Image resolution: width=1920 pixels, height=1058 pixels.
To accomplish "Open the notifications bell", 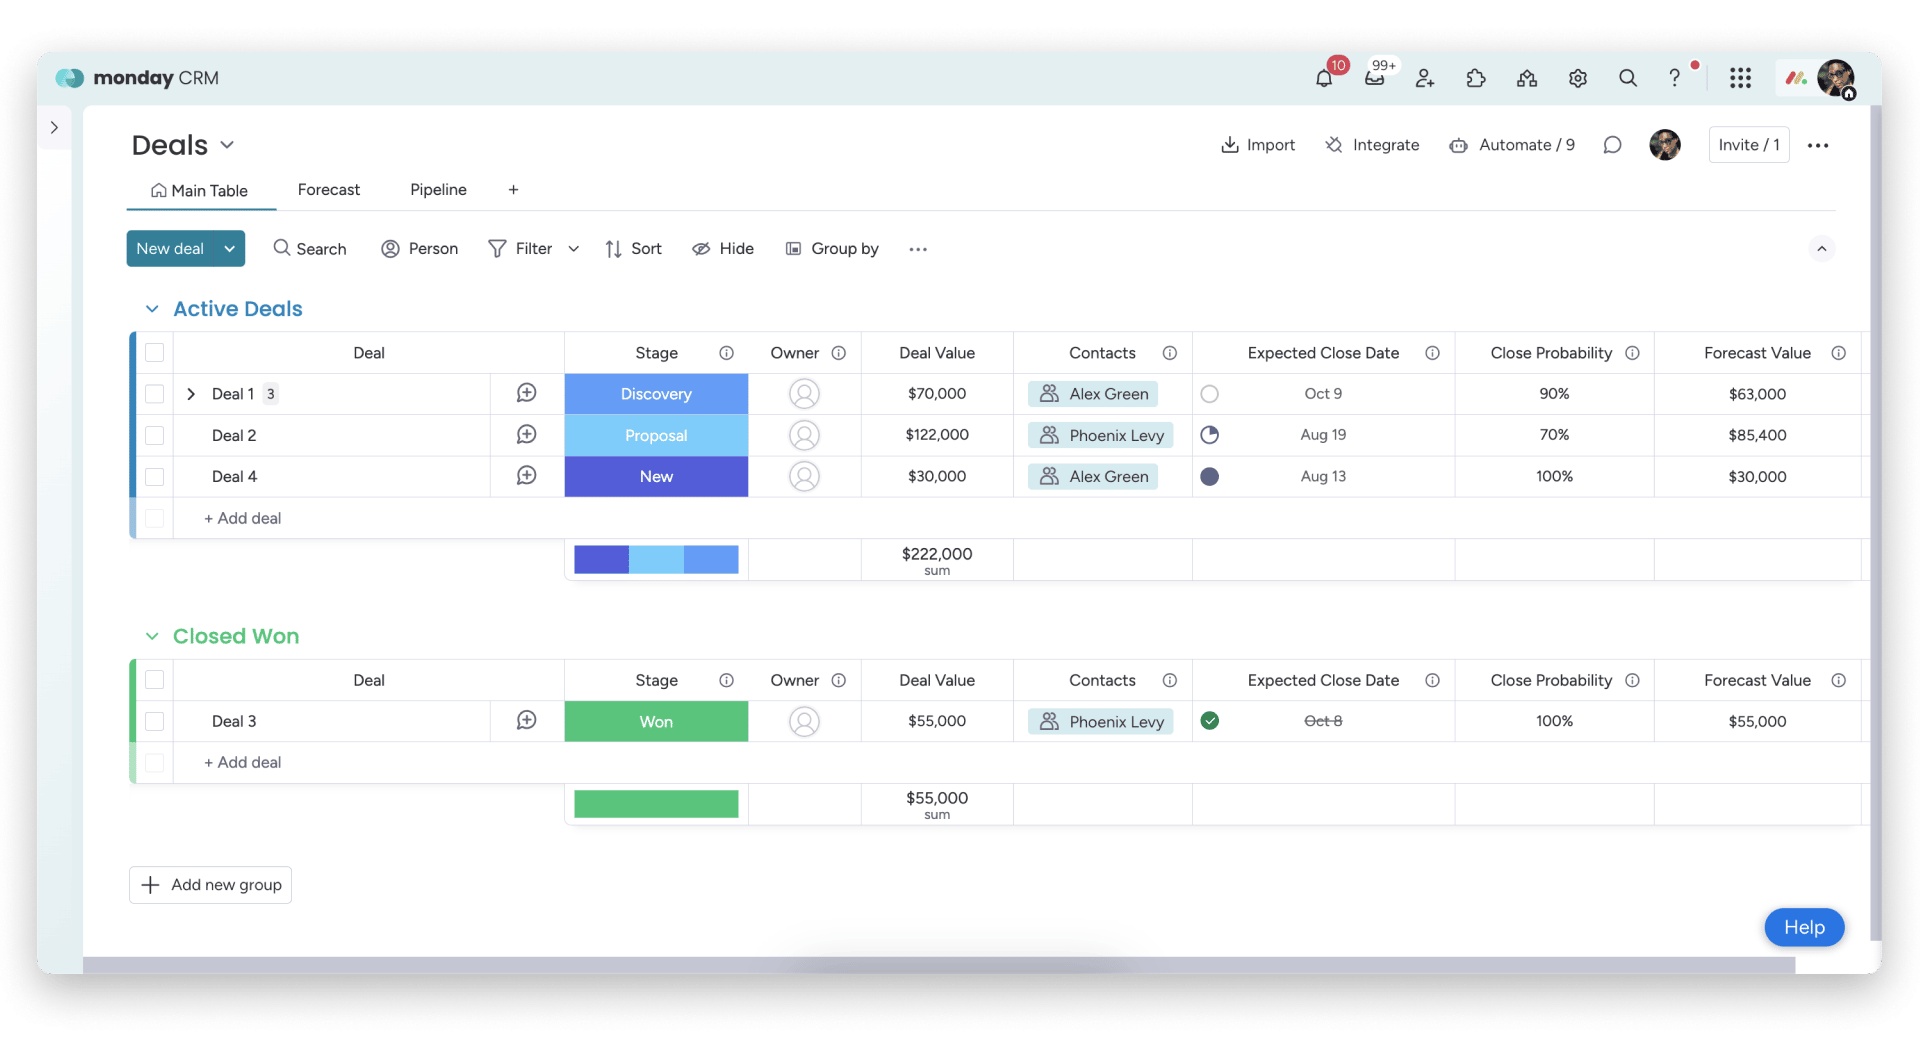I will click(x=1324, y=78).
